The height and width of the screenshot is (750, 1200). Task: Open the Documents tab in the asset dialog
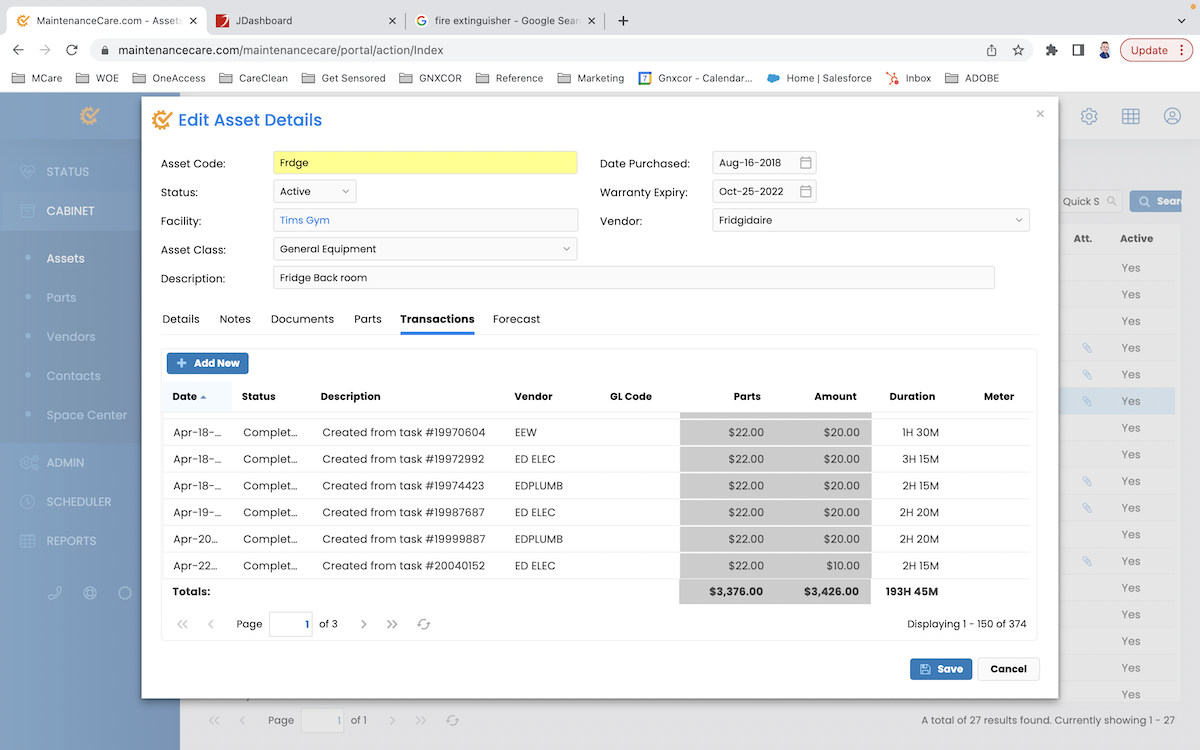click(x=302, y=319)
